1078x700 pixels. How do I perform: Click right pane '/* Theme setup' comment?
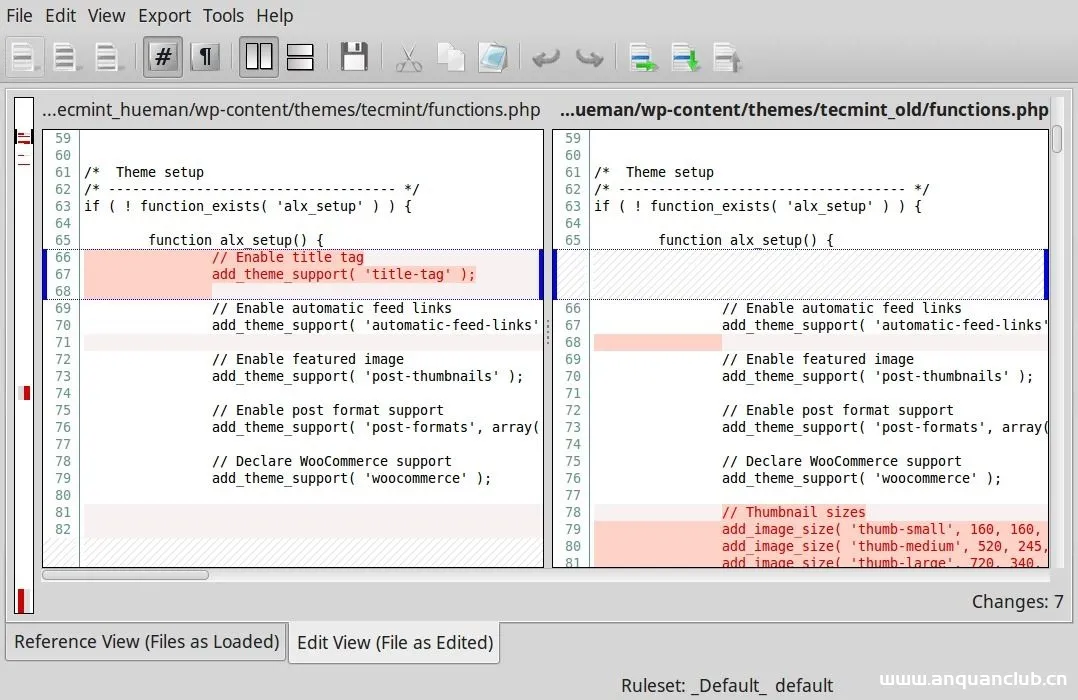[654, 172]
